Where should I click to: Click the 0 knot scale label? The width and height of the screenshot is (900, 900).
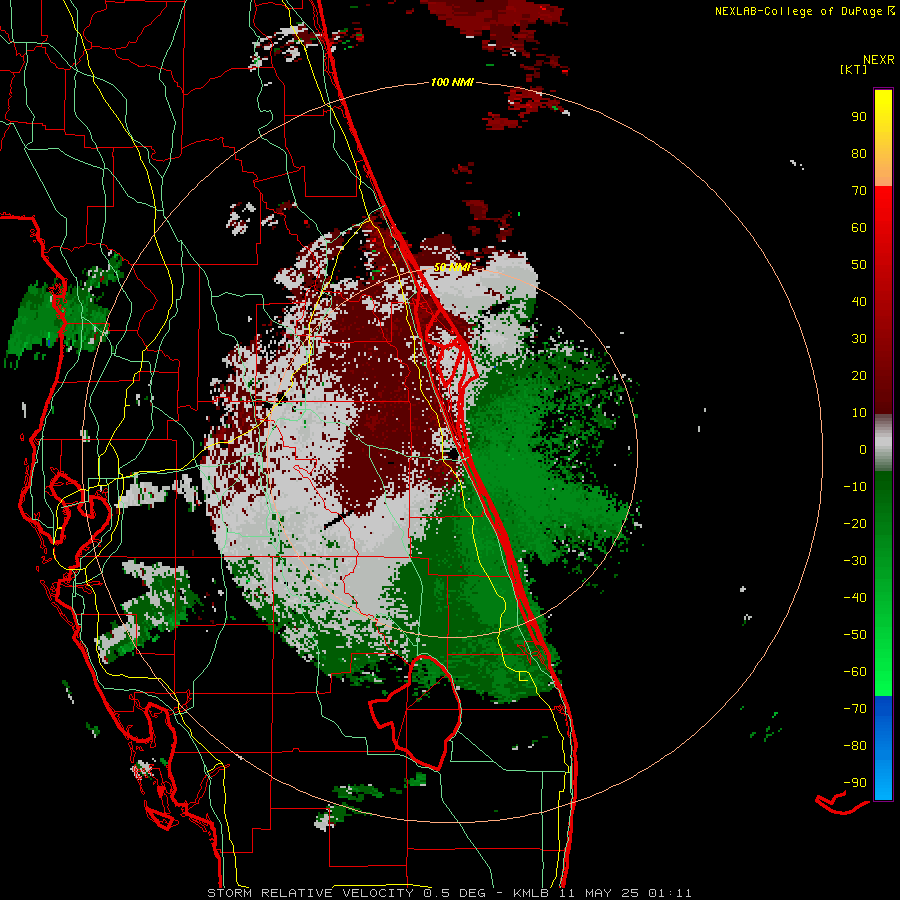coord(863,449)
